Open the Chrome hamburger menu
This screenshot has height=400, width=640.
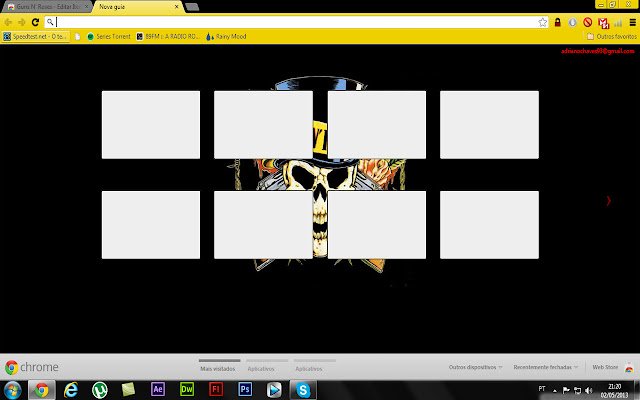coord(633,22)
